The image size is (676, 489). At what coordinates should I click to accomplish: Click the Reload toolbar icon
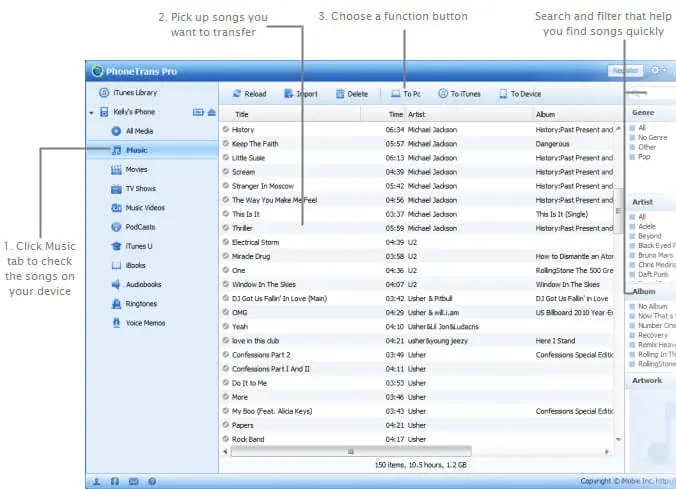click(x=237, y=94)
